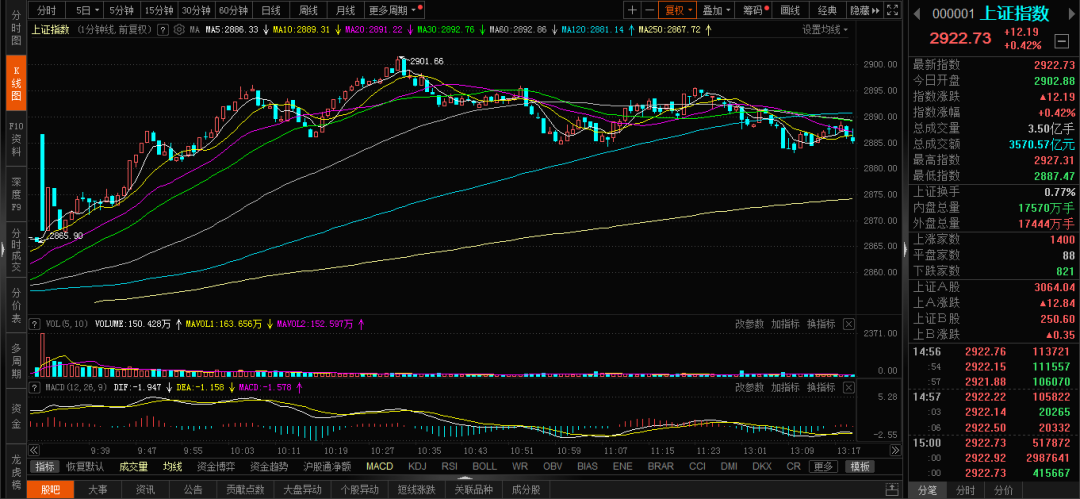1080x499 pixels.
Task: Toggle 均线 moving average overlay
Action: [x=172, y=467]
